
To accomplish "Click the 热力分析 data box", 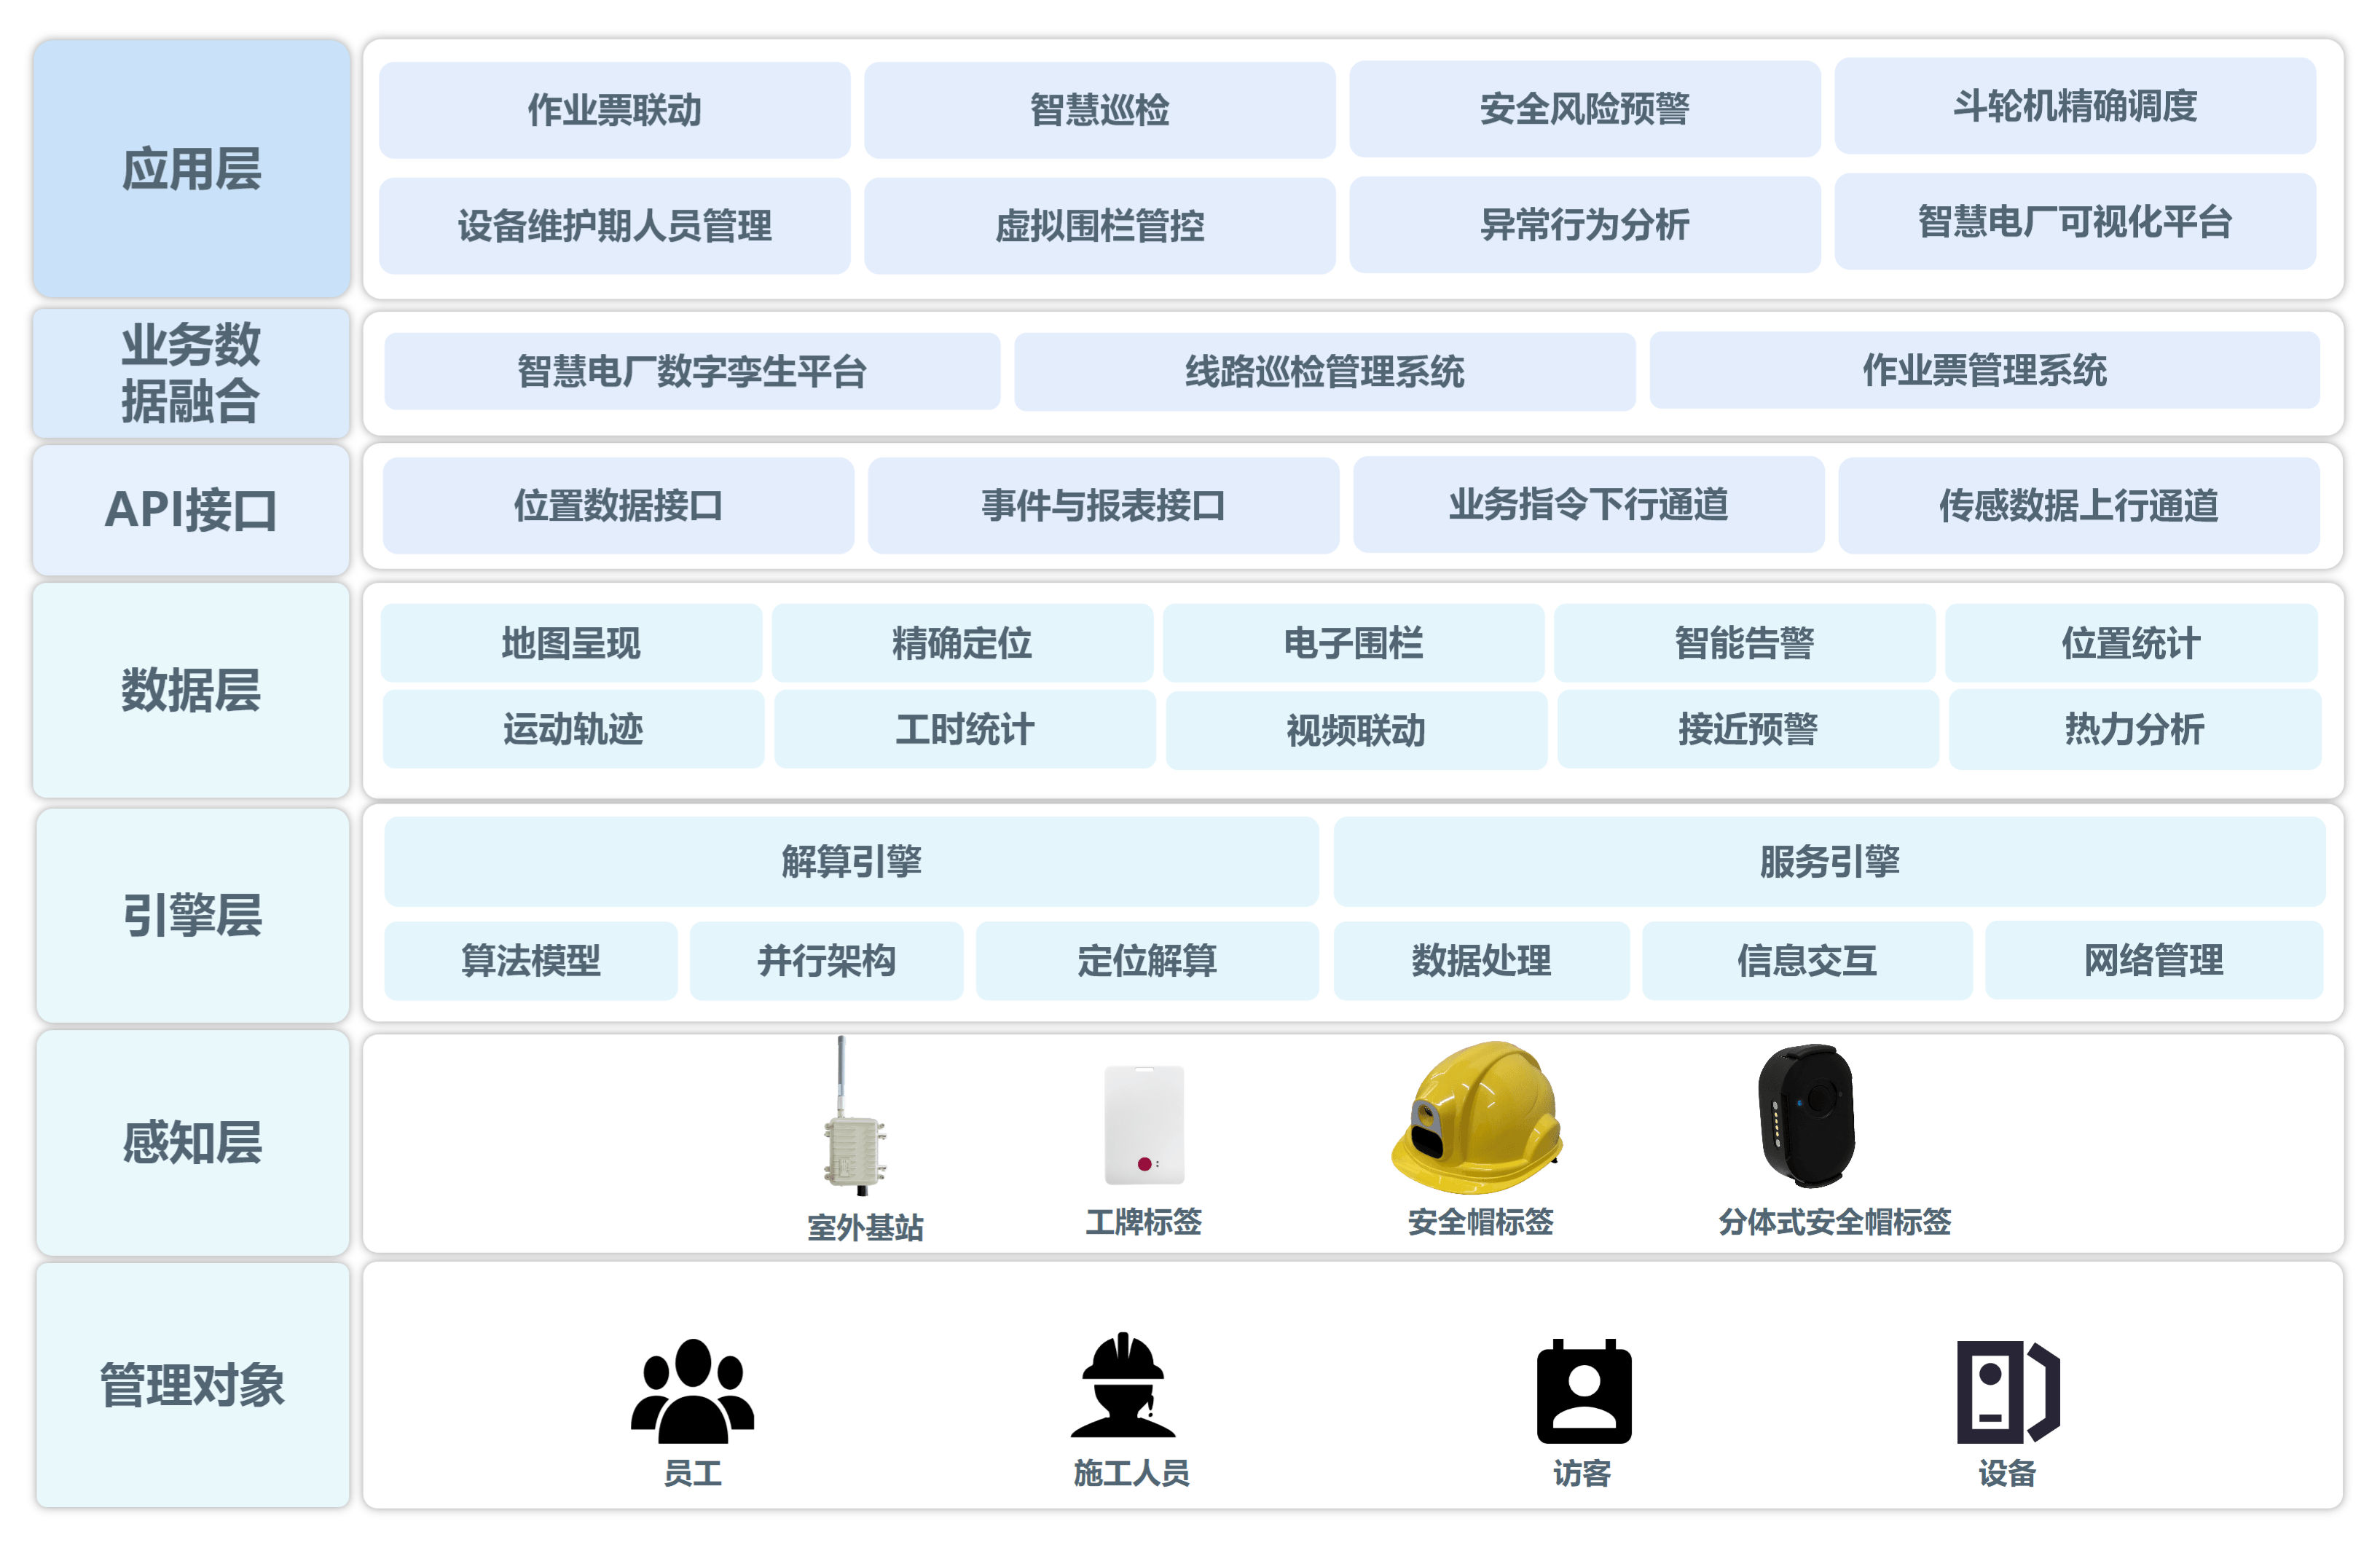I will (x=2134, y=729).
